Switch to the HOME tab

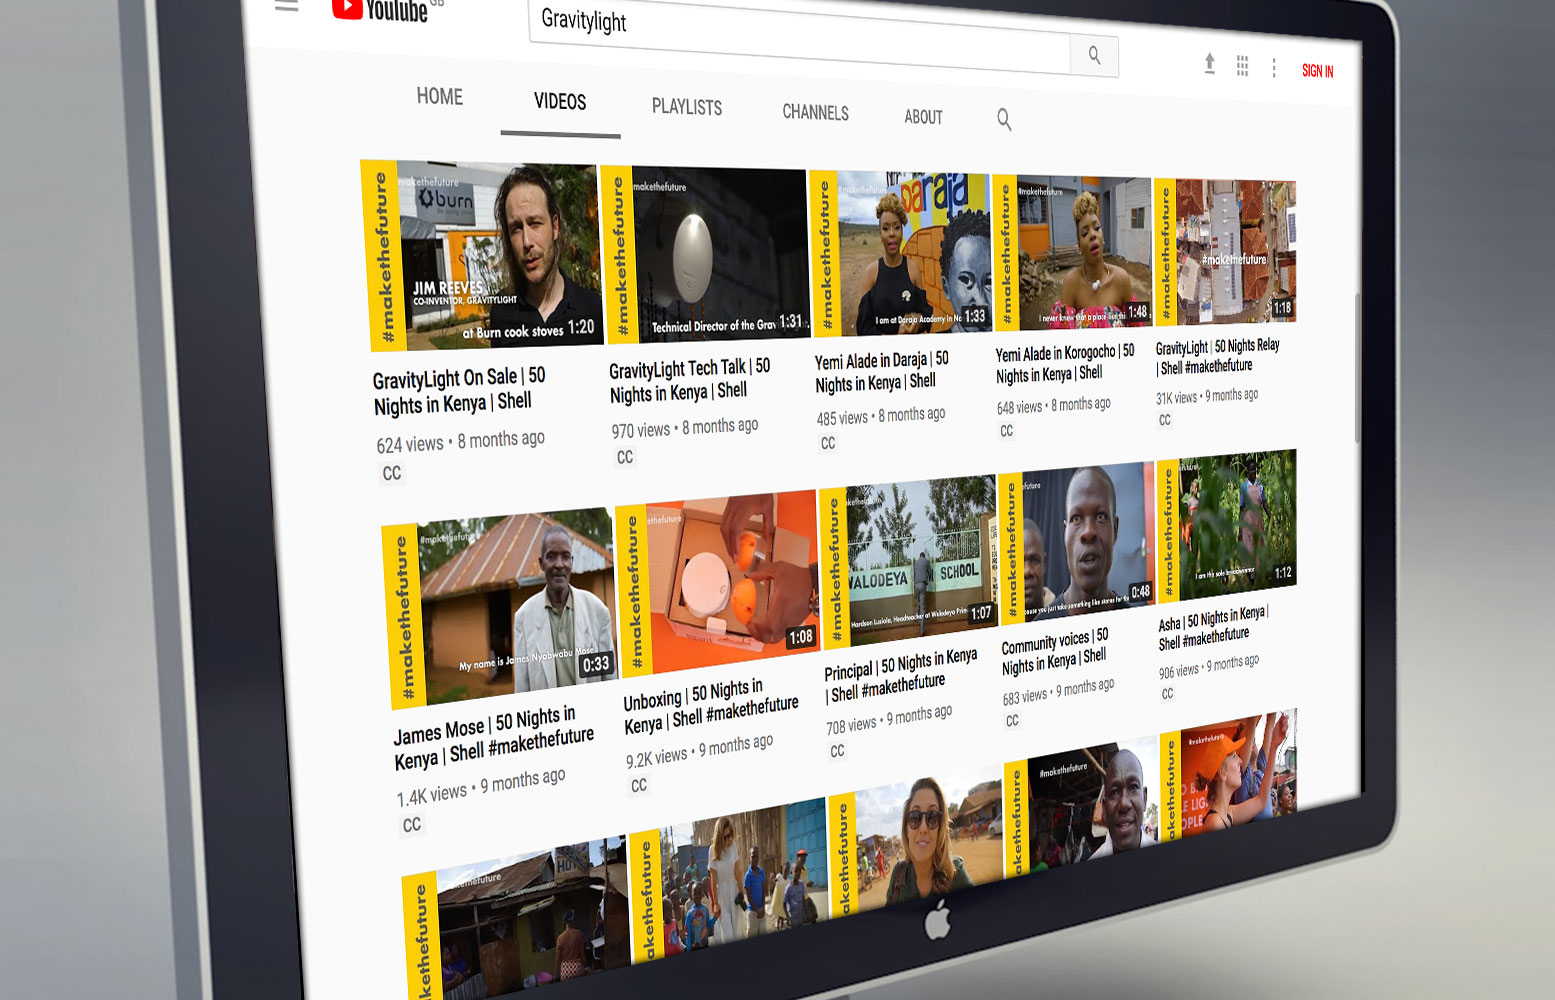439,97
